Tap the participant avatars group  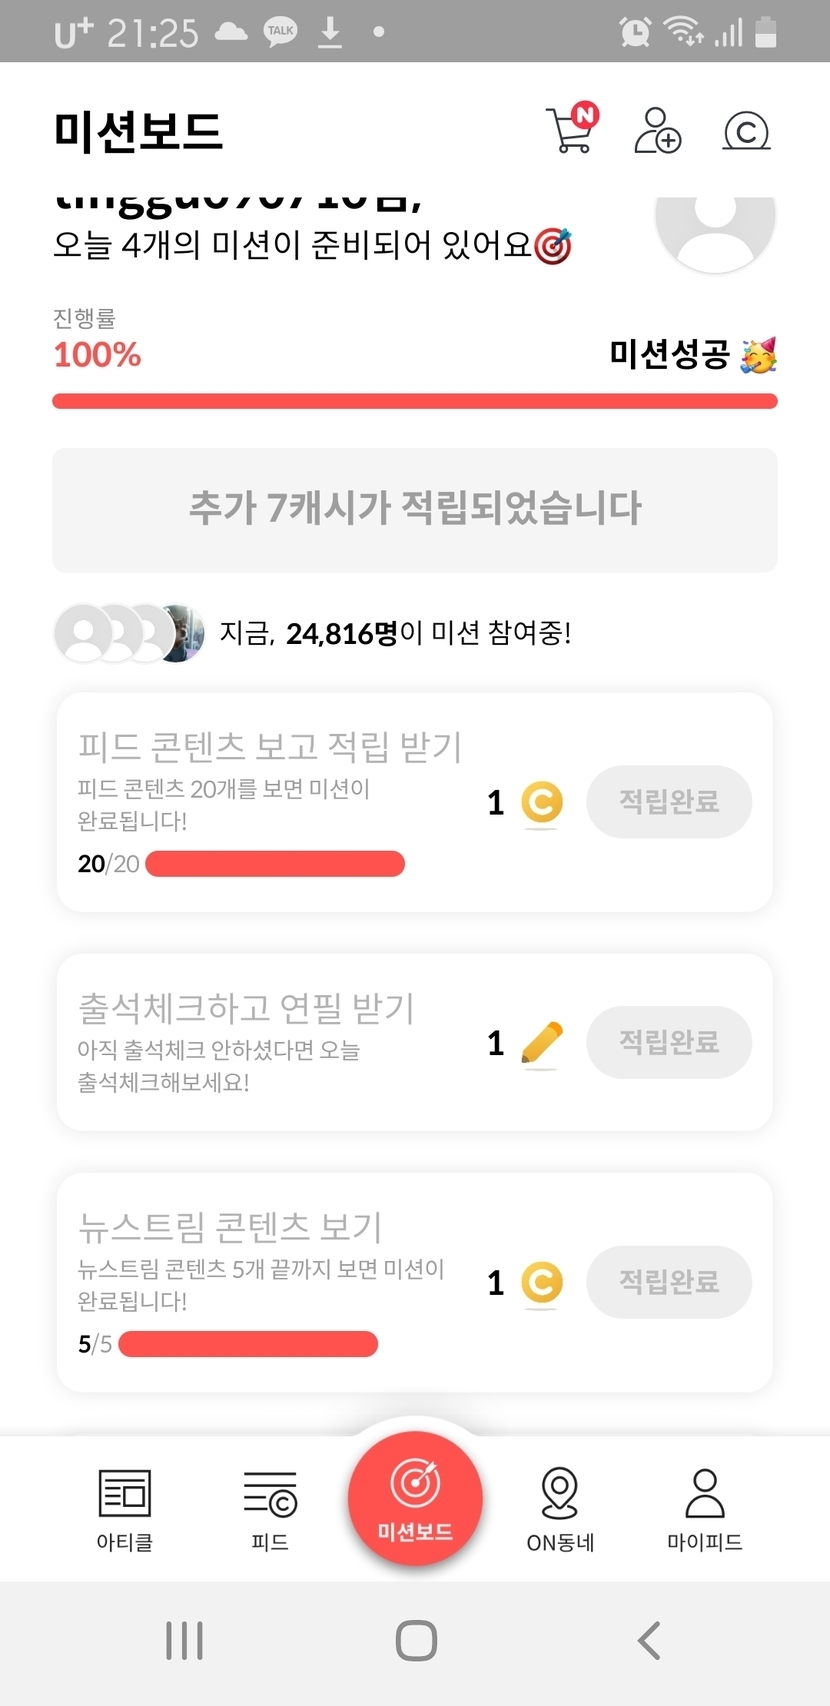pos(129,633)
